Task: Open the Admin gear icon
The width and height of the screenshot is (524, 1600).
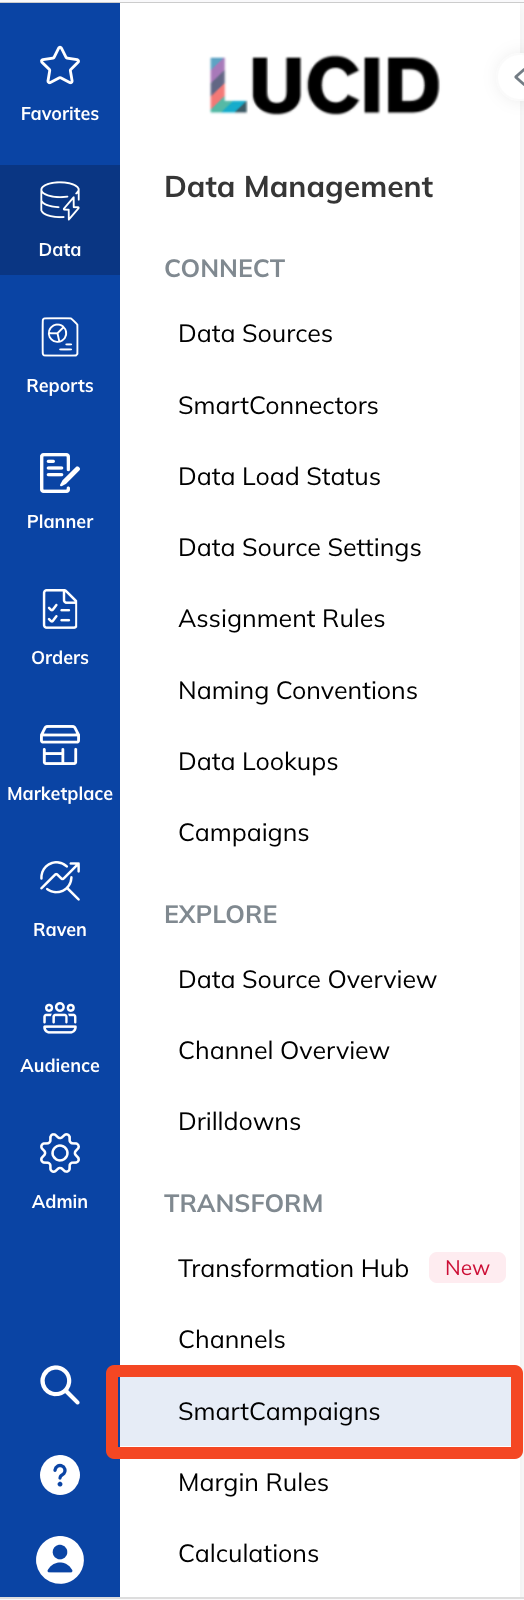Action: click(60, 1153)
